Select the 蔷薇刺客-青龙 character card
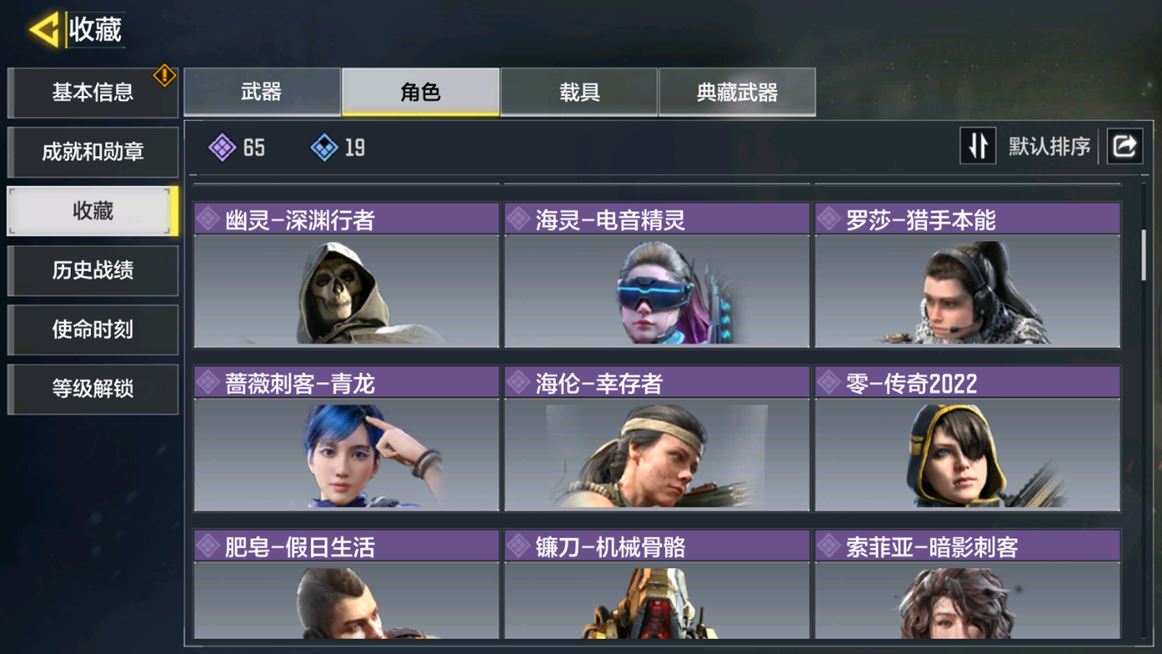Image resolution: width=1162 pixels, height=654 pixels. point(346,439)
